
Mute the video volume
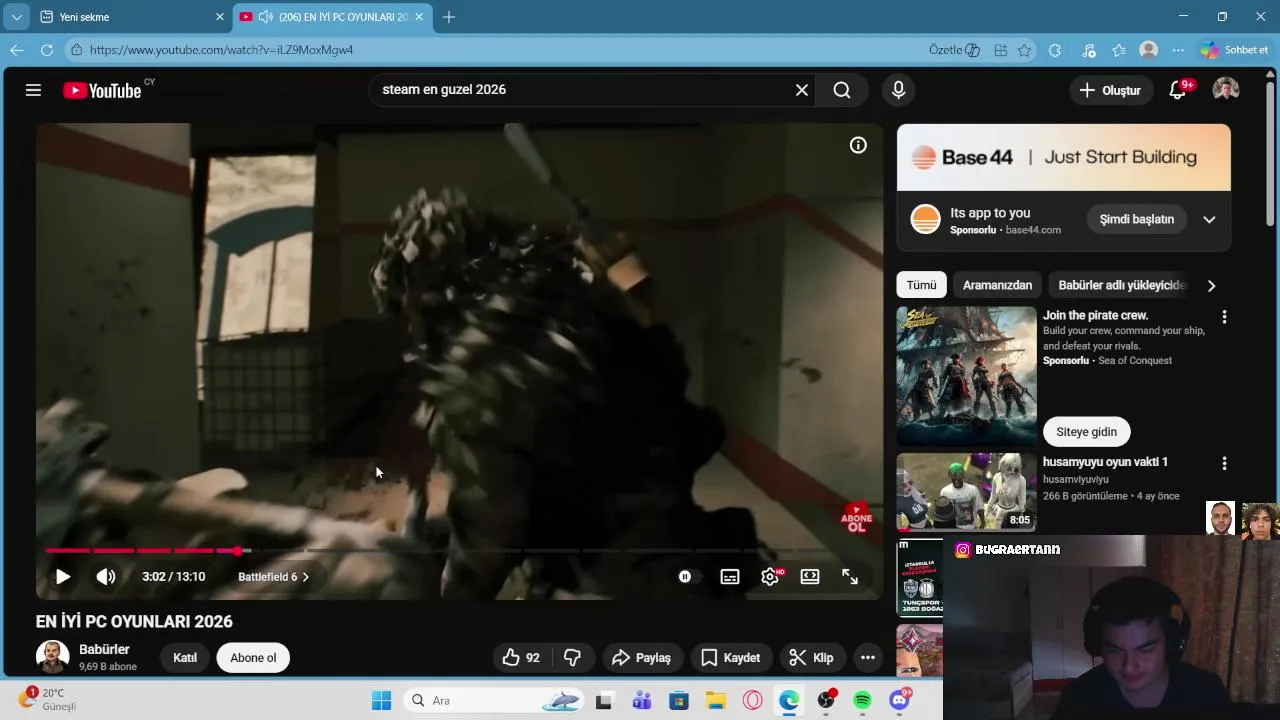(x=106, y=577)
